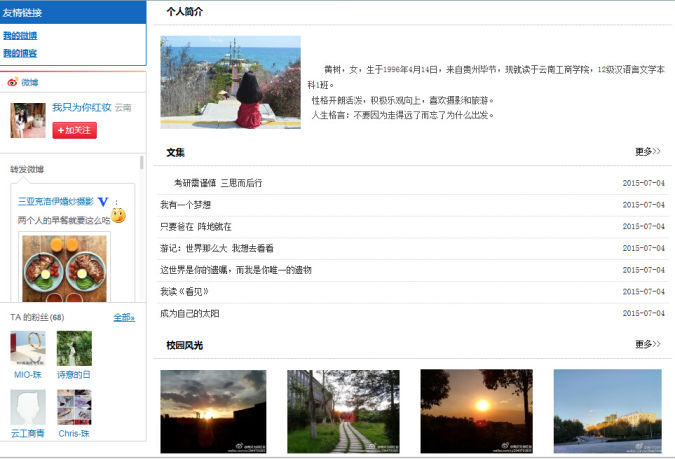Open fan avatar 云工商青
This screenshot has width=675, height=459.
click(x=28, y=407)
